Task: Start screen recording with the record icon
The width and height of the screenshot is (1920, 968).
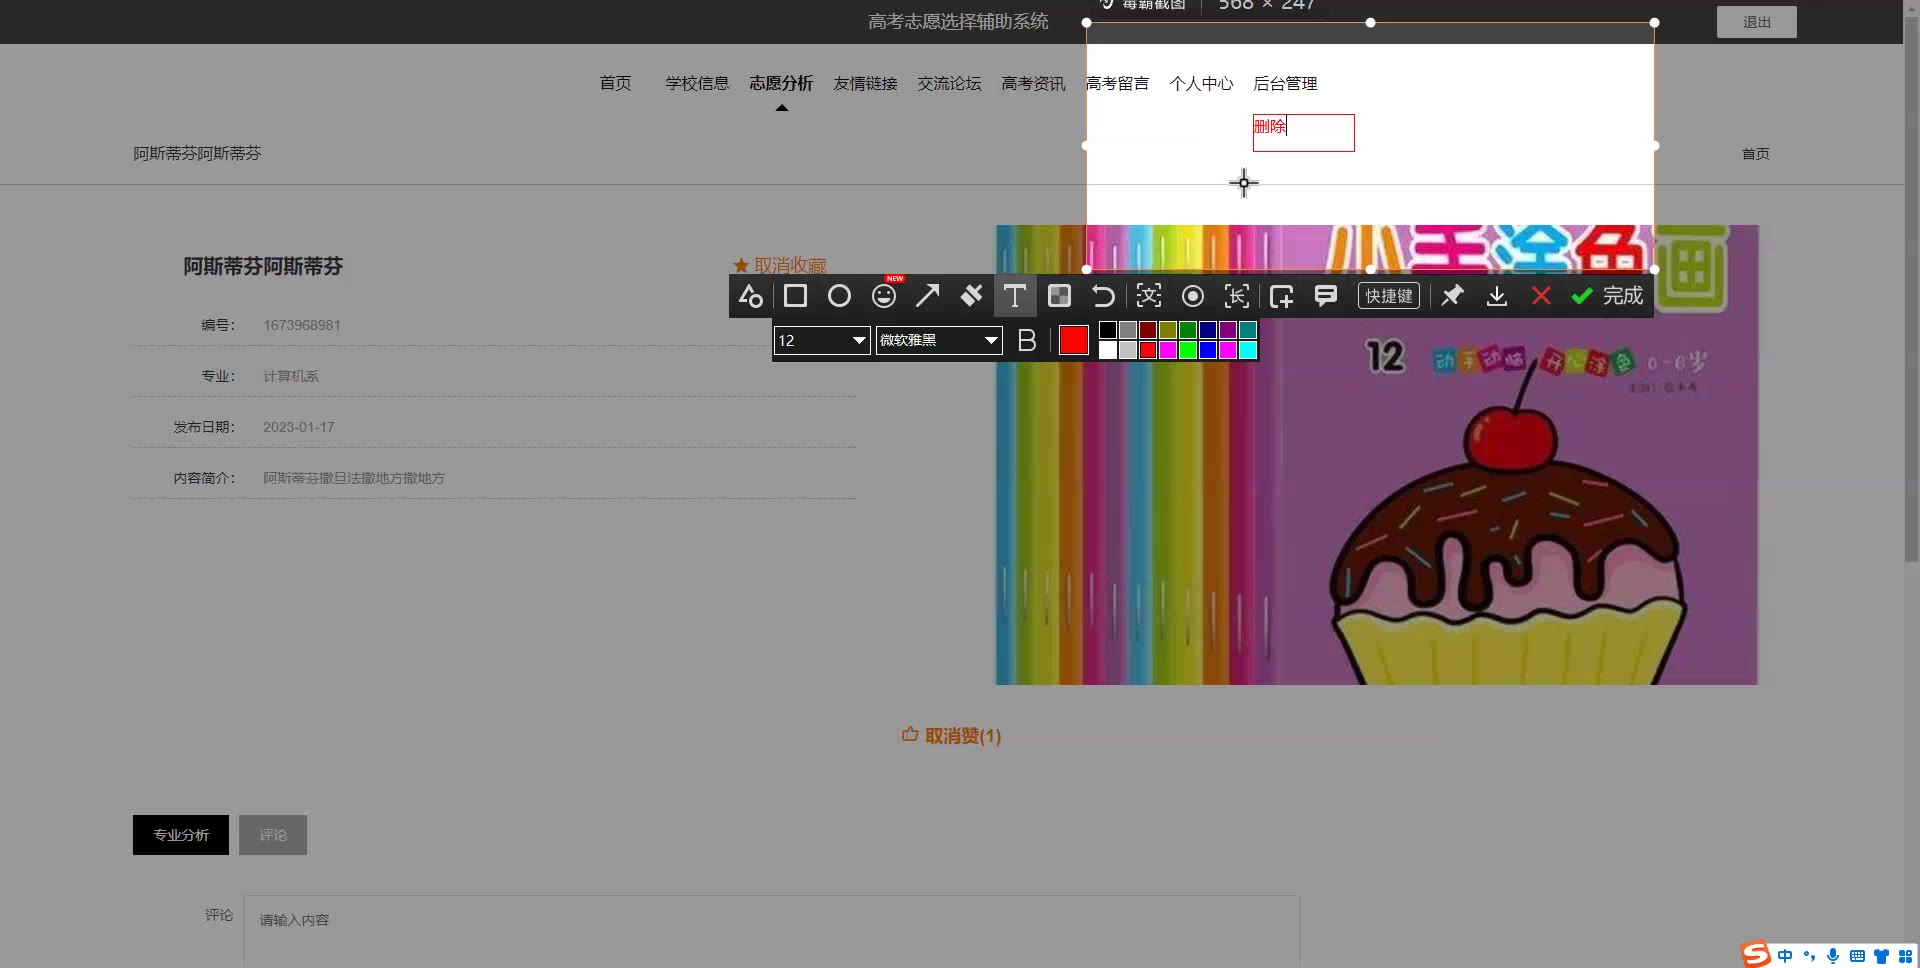Action: (x=1192, y=296)
